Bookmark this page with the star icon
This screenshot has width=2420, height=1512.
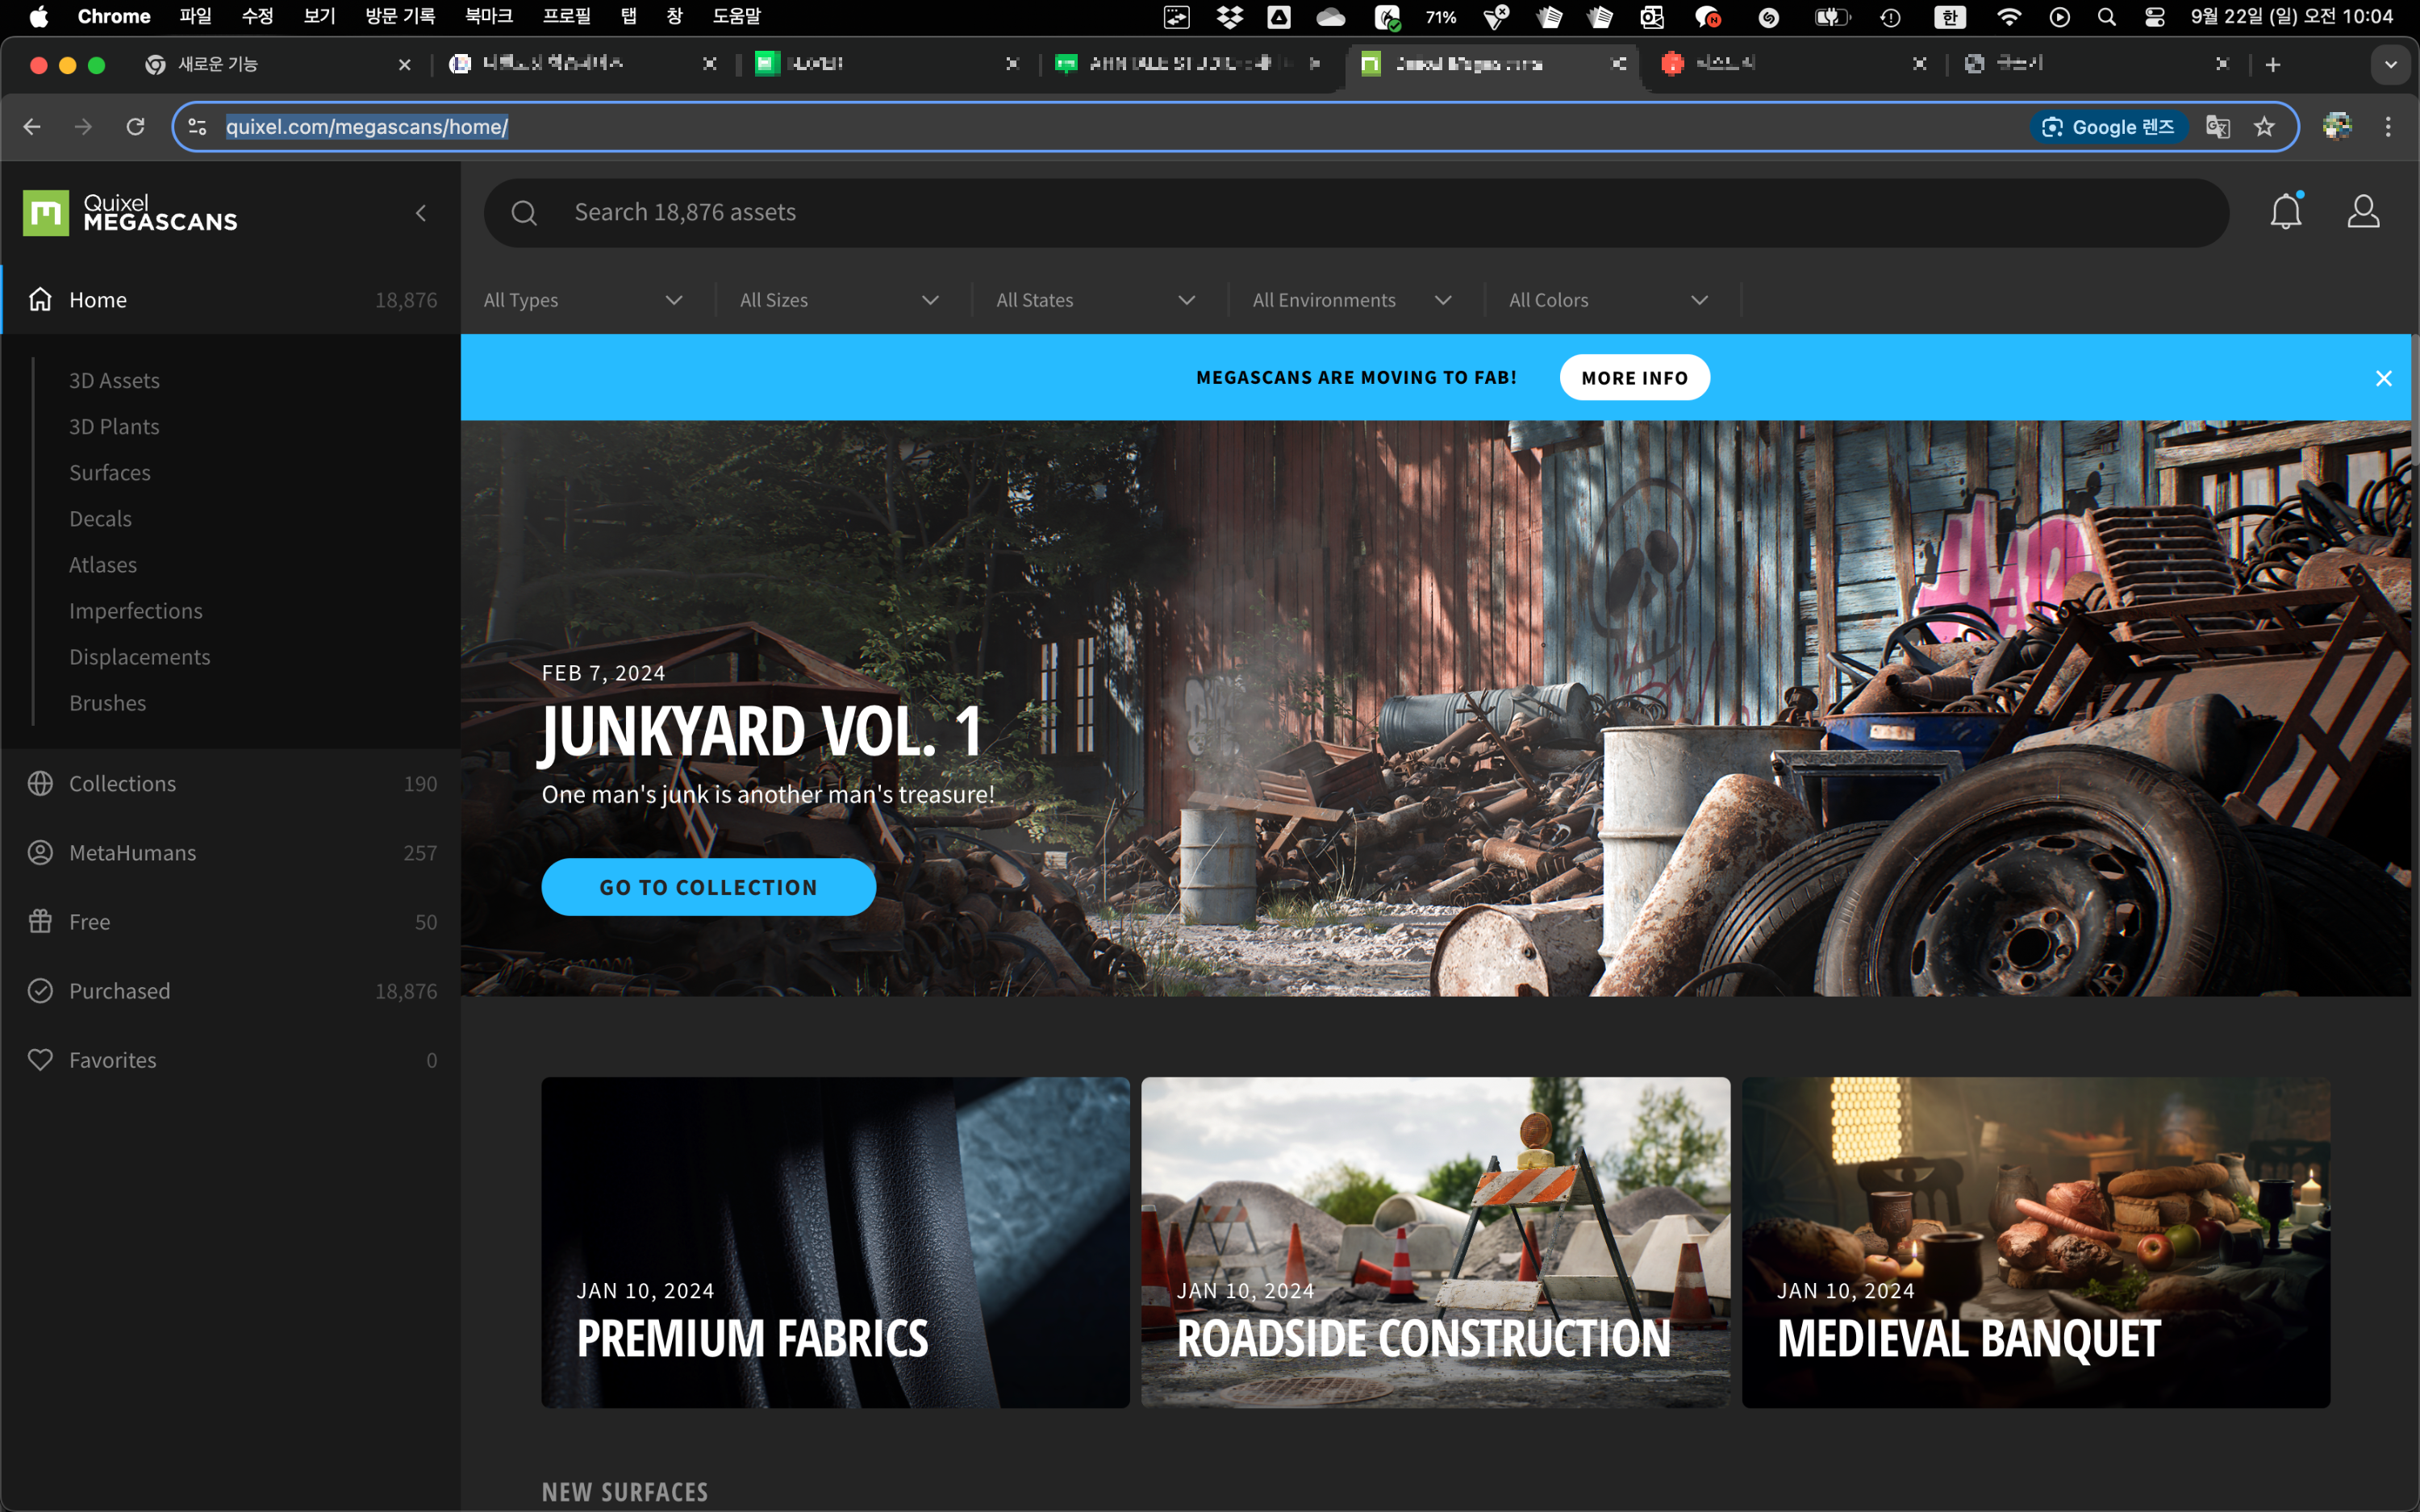point(2264,127)
